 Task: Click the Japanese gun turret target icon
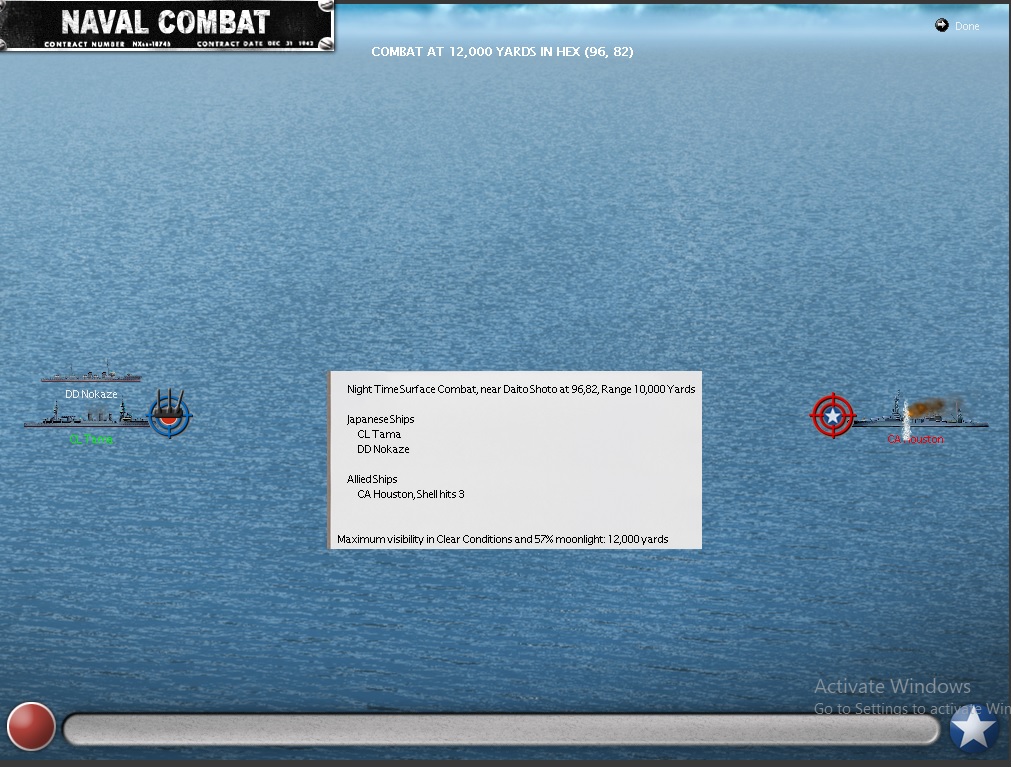(x=170, y=413)
